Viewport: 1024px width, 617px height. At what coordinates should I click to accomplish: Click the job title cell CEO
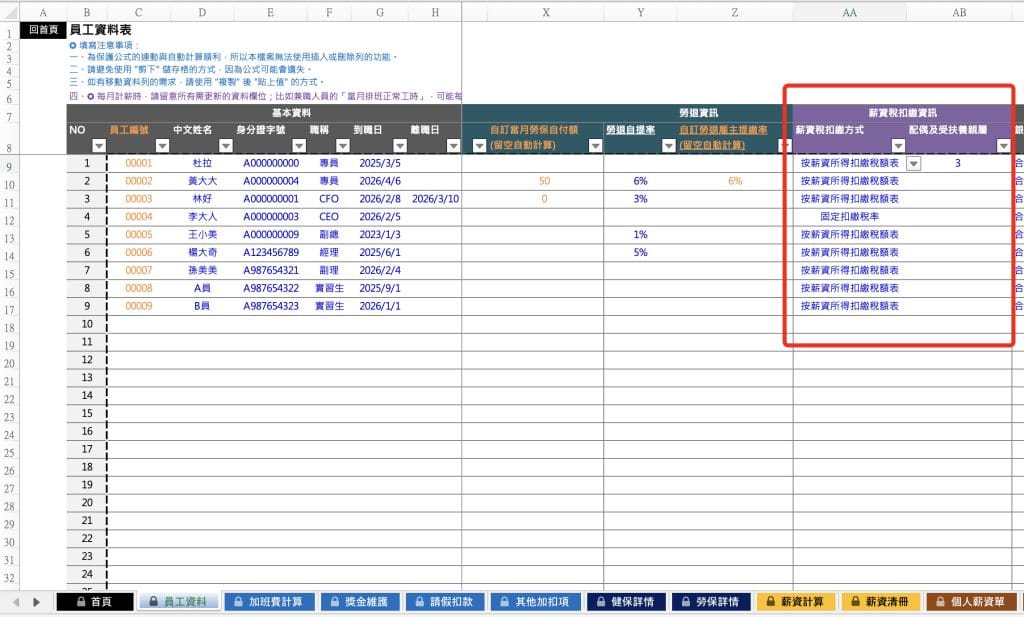(x=328, y=217)
